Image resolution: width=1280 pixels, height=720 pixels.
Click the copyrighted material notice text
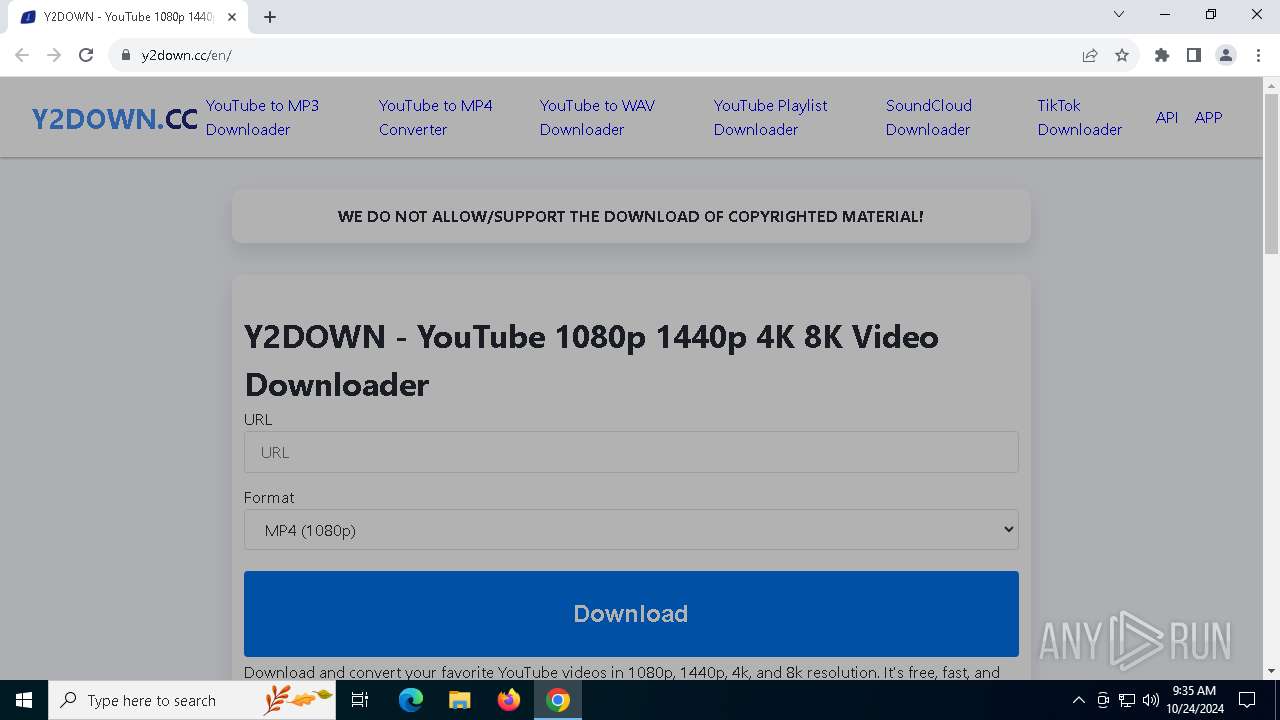click(631, 216)
